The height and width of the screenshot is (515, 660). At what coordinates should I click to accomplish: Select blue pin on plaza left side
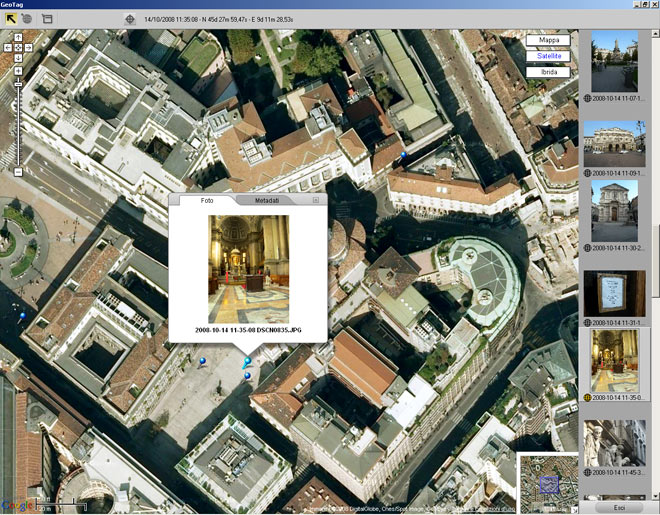[x=203, y=361]
